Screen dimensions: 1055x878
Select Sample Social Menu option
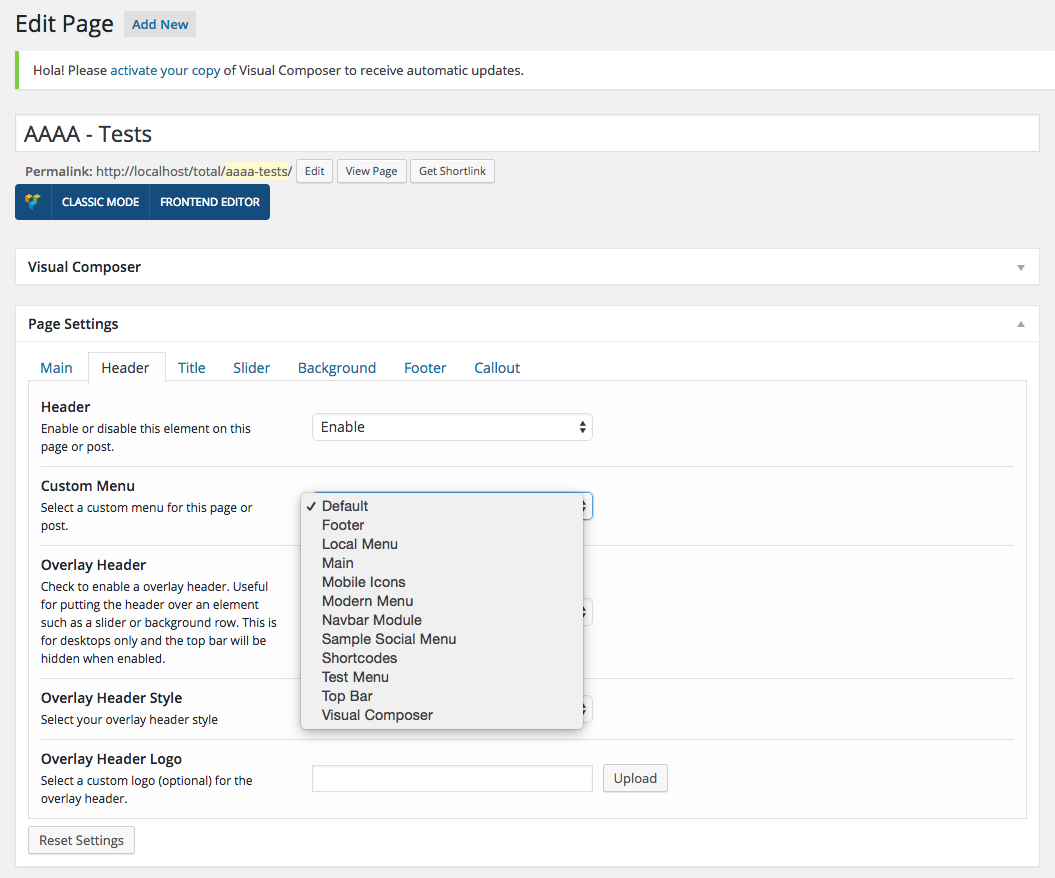[x=441, y=639]
